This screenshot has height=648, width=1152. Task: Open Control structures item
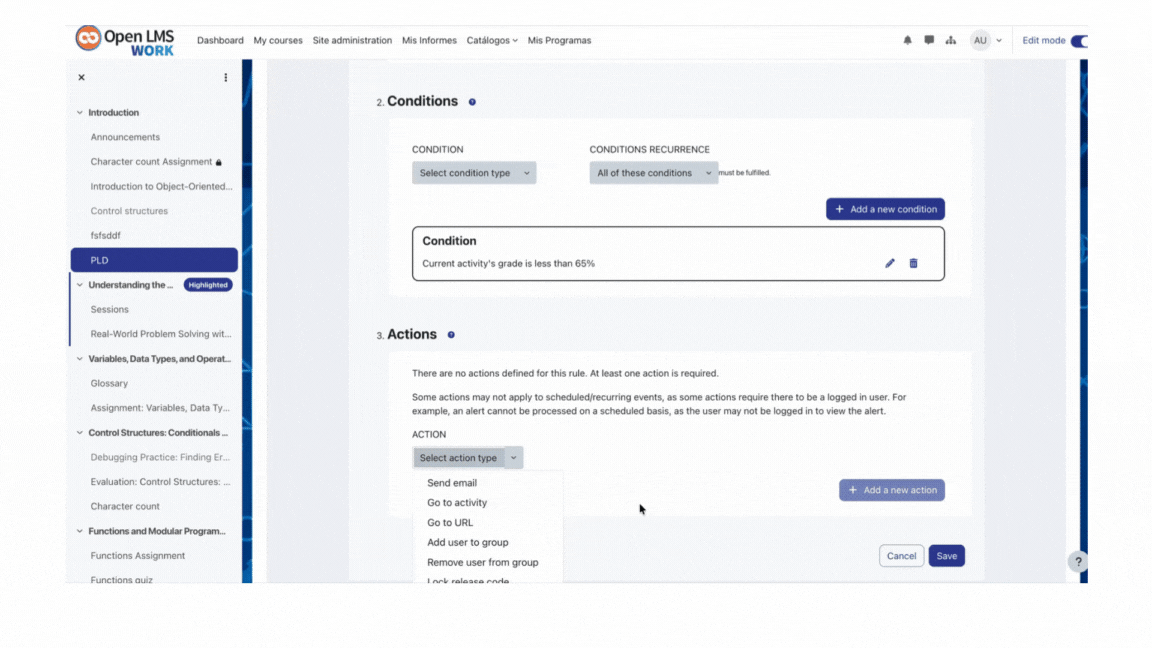pyautogui.click(x=129, y=211)
